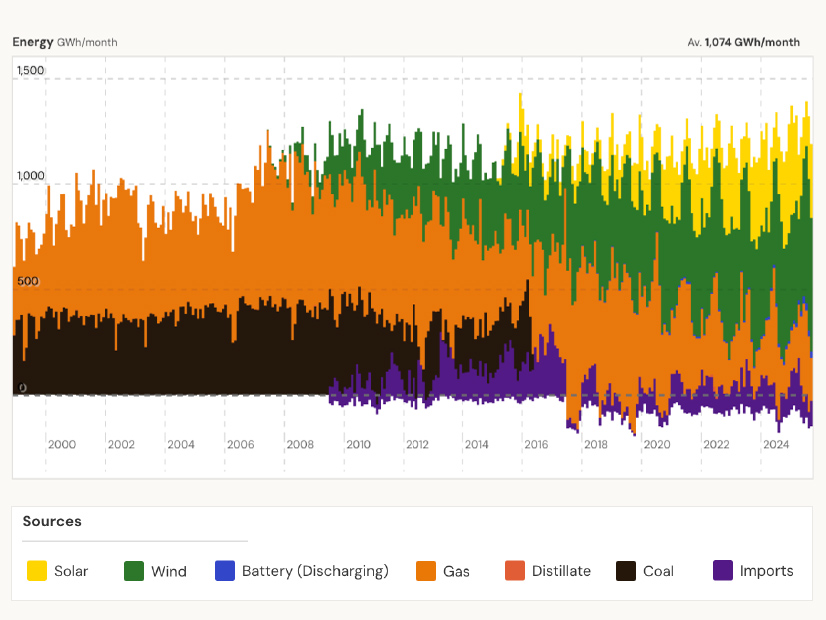Click the yellow Solar legend swatch

(x=37, y=571)
